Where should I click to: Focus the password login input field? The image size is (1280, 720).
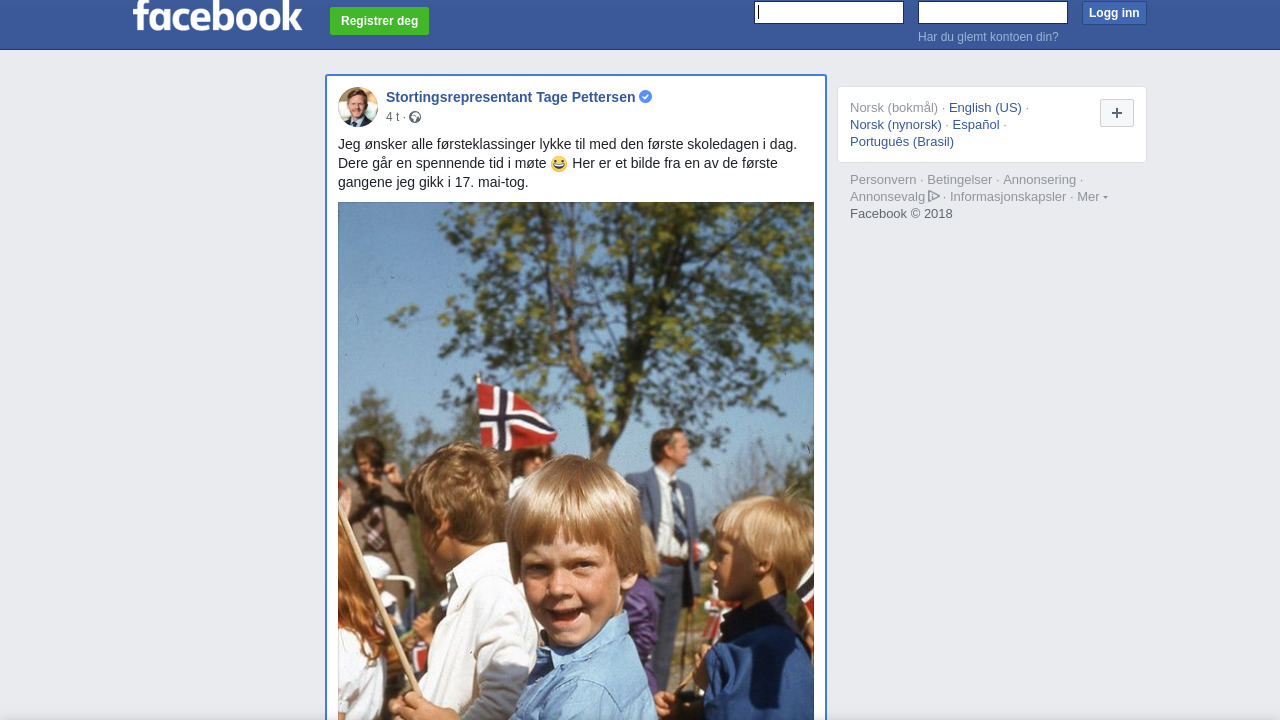993,13
